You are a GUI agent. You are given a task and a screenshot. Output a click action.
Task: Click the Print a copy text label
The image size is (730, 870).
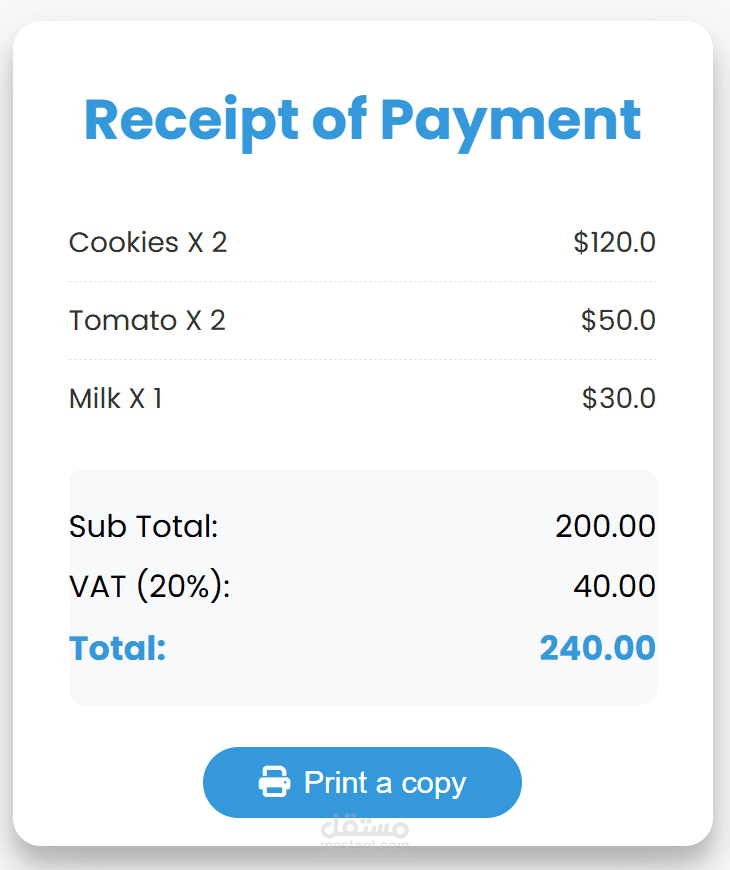pyautogui.click(x=385, y=783)
